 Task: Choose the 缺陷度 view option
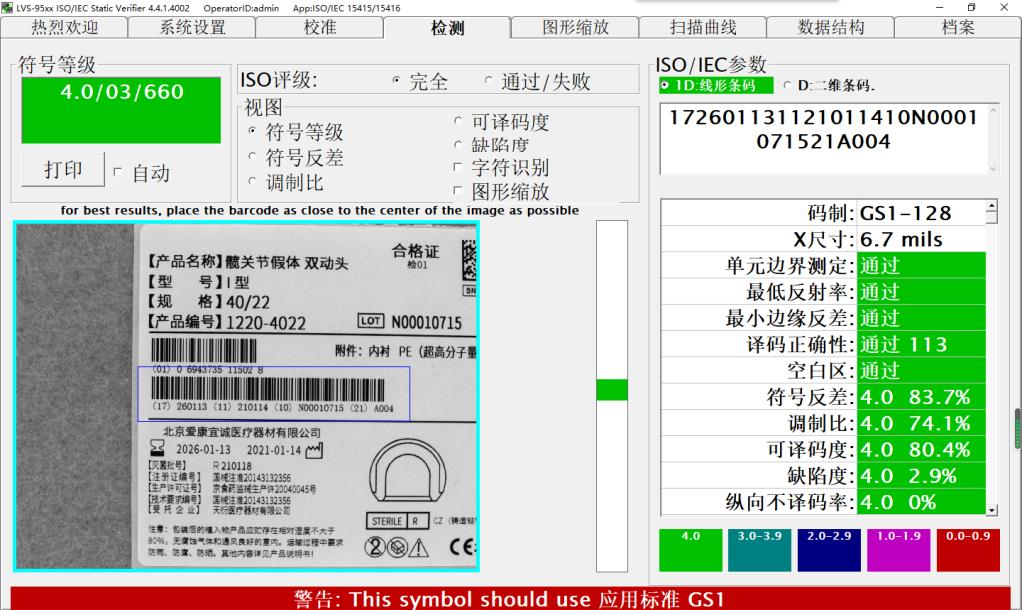(x=458, y=144)
